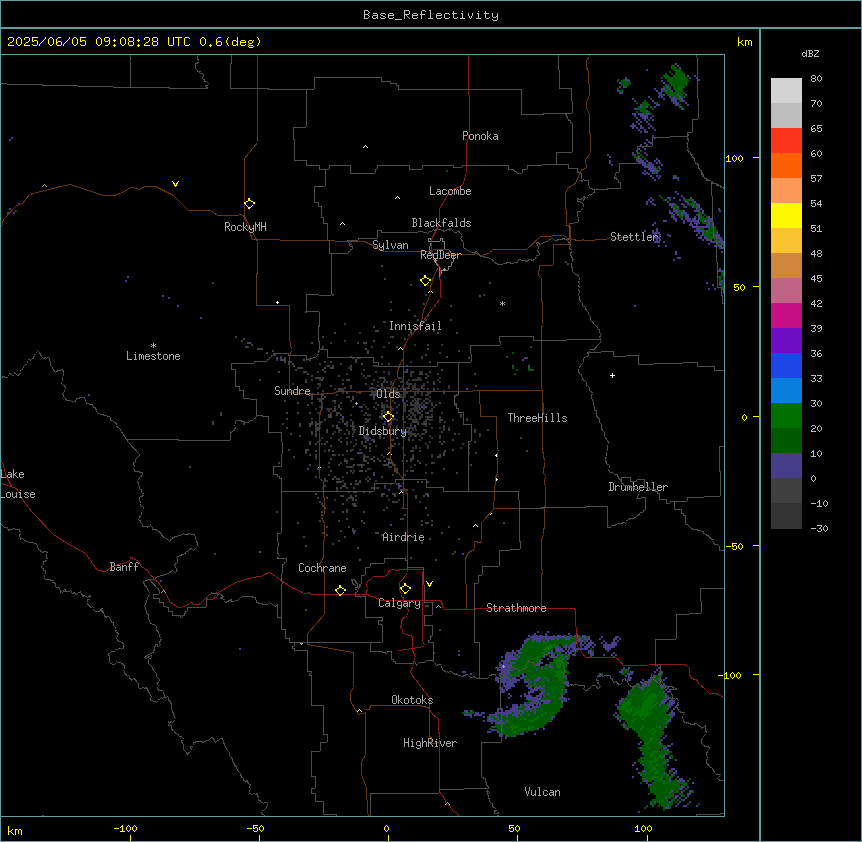Image resolution: width=862 pixels, height=842 pixels.
Task: Pick the magenta swatch between 42 and 39 dBZ
Action: pos(786,315)
